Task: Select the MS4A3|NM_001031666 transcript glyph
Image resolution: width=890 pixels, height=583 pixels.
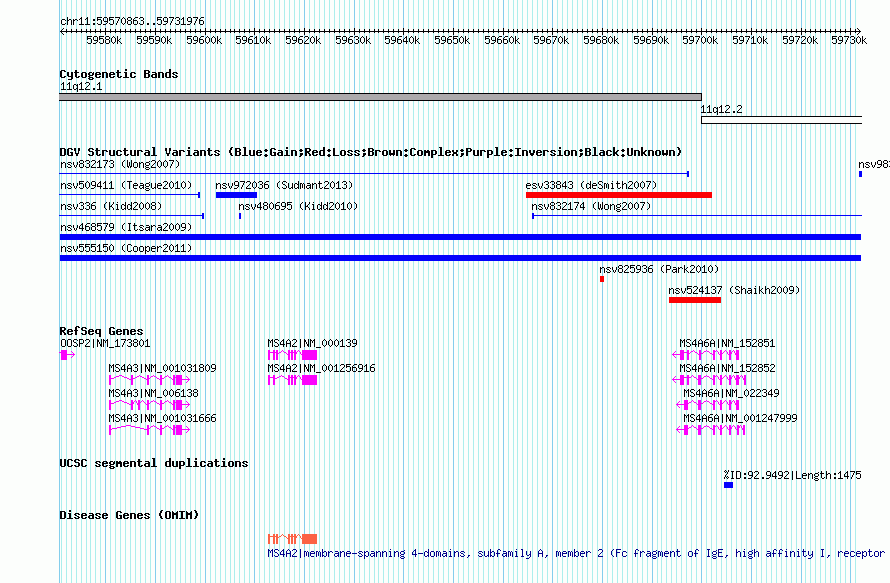Action: click(149, 430)
